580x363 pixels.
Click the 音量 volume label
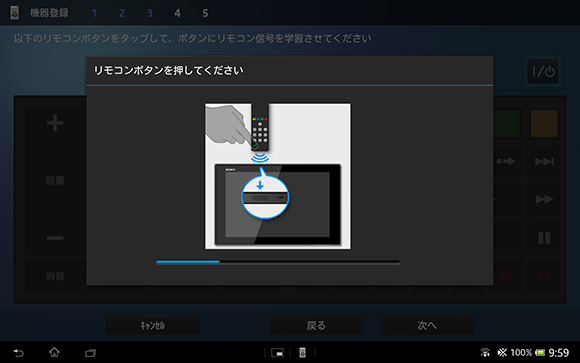(x=55, y=181)
